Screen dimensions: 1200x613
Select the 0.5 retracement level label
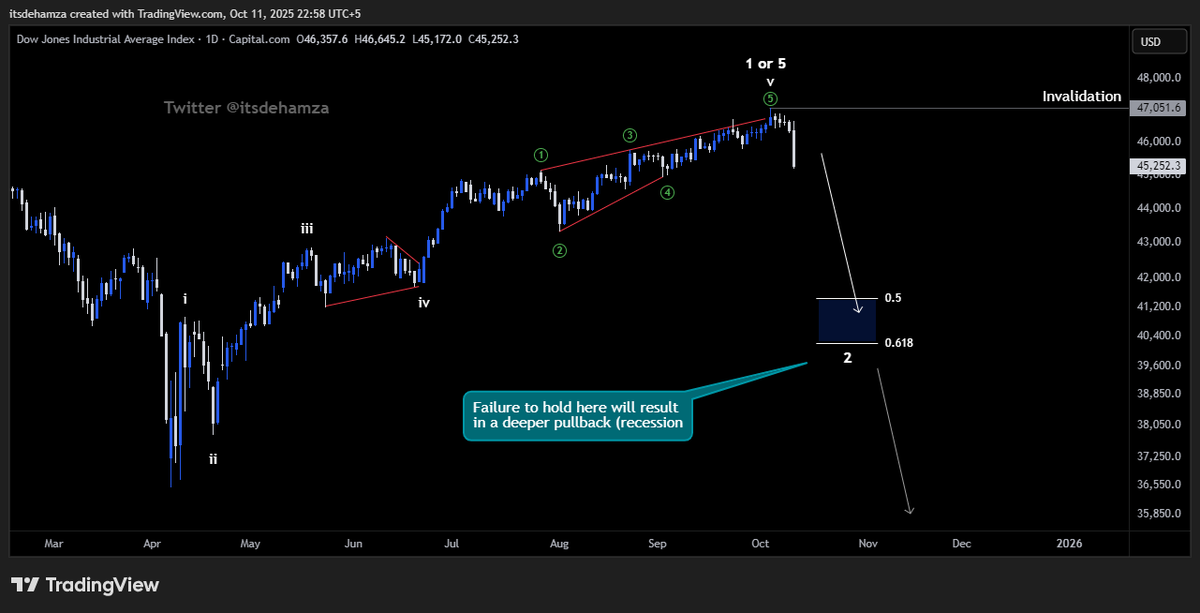click(893, 298)
